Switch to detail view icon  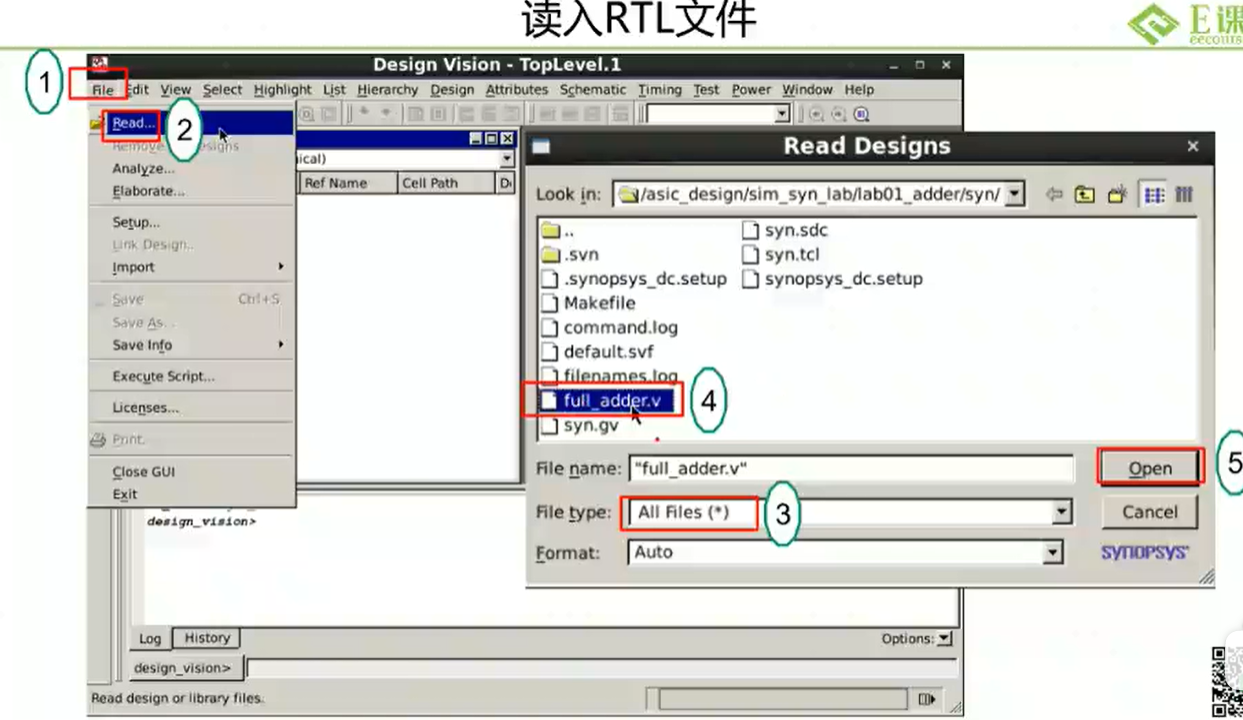(1185, 195)
